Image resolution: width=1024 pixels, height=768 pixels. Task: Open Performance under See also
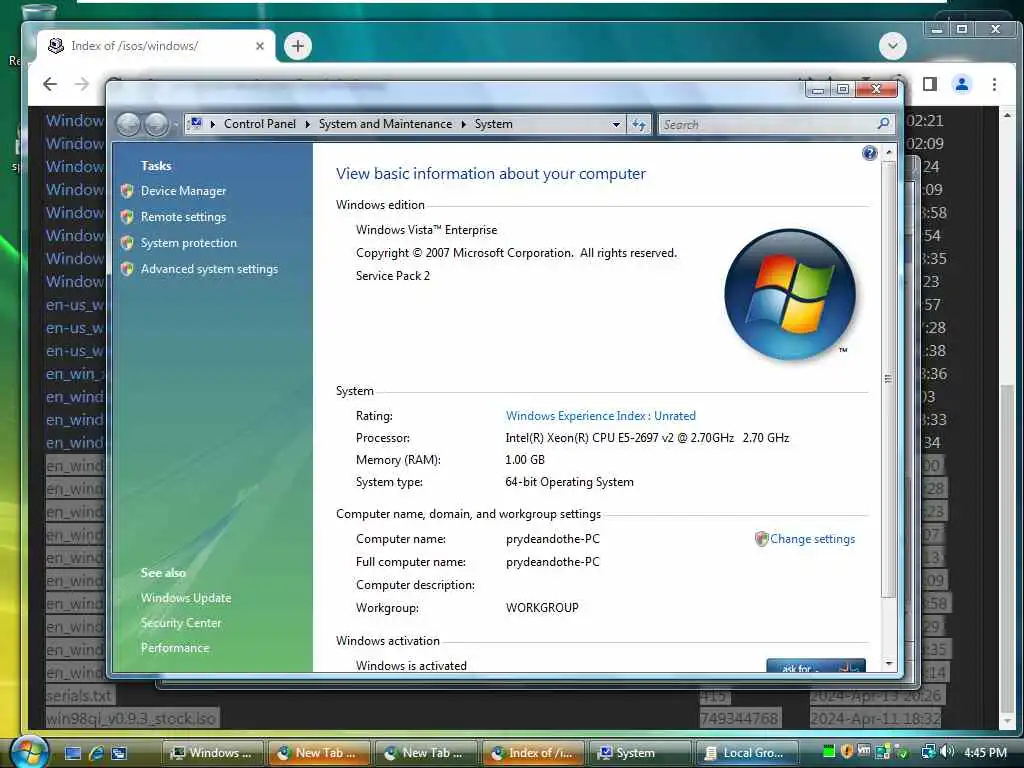click(175, 648)
